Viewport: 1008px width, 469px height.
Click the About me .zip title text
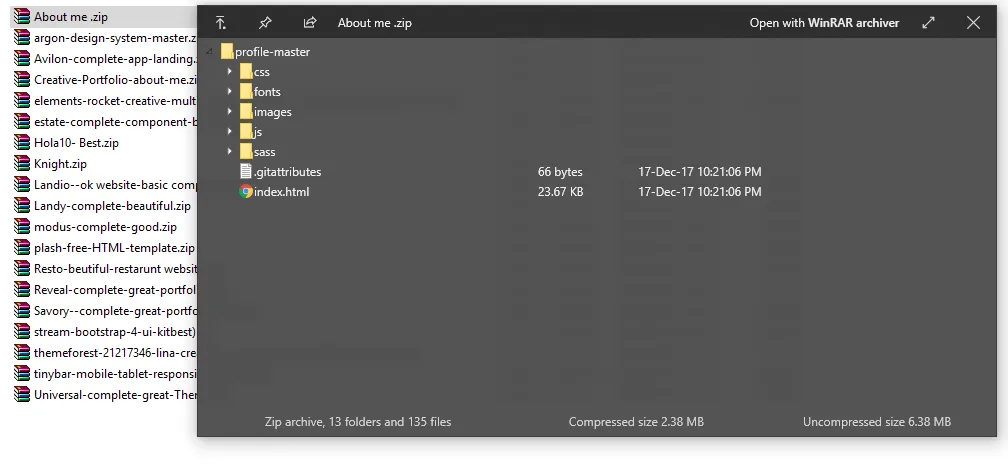click(375, 22)
